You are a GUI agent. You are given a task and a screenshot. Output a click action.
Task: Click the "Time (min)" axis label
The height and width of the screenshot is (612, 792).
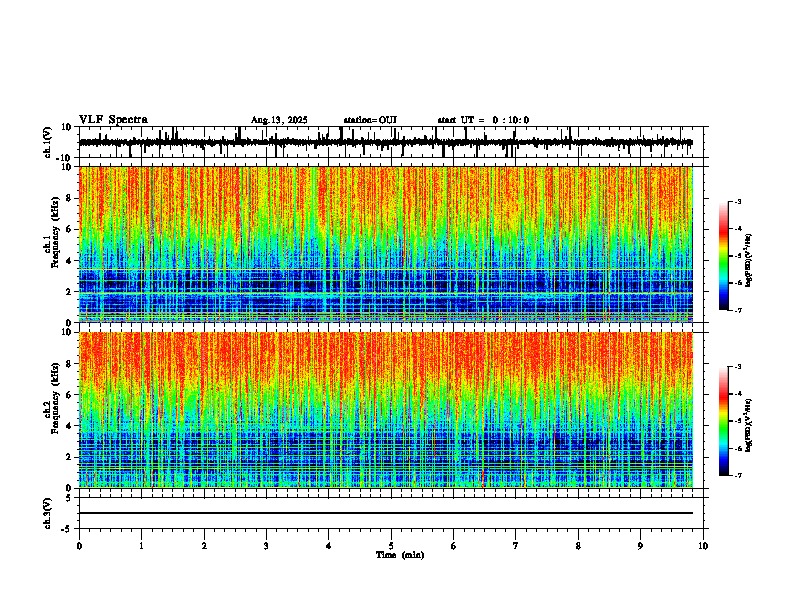(400, 555)
